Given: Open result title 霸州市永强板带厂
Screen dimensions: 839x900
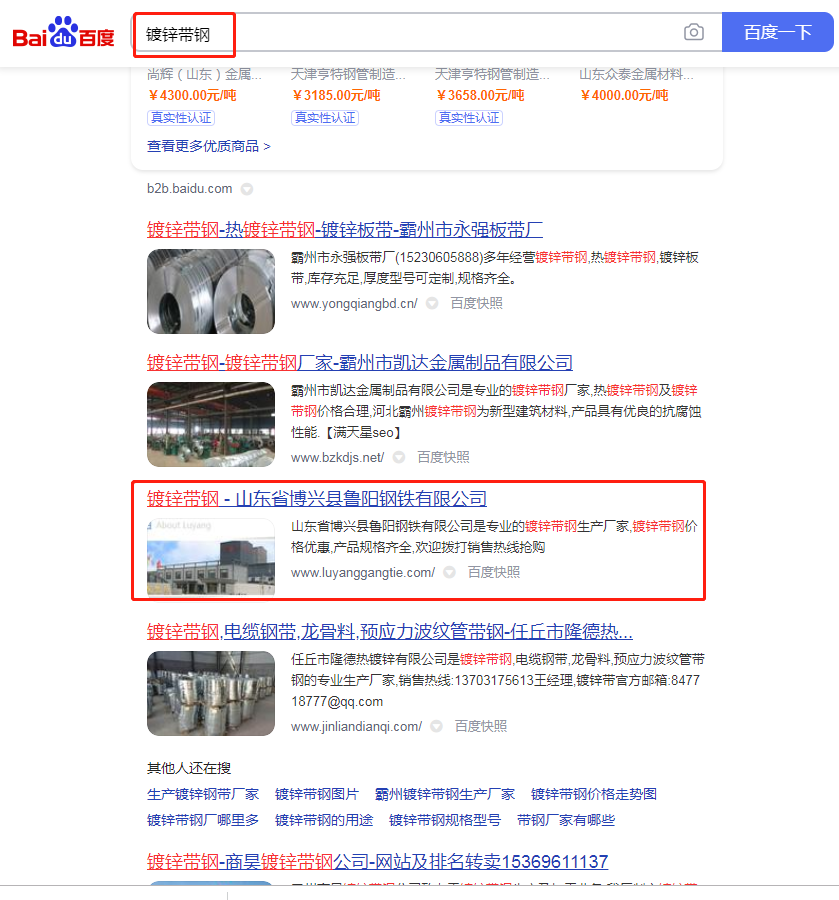Looking at the screenshot, I should pos(345,230).
